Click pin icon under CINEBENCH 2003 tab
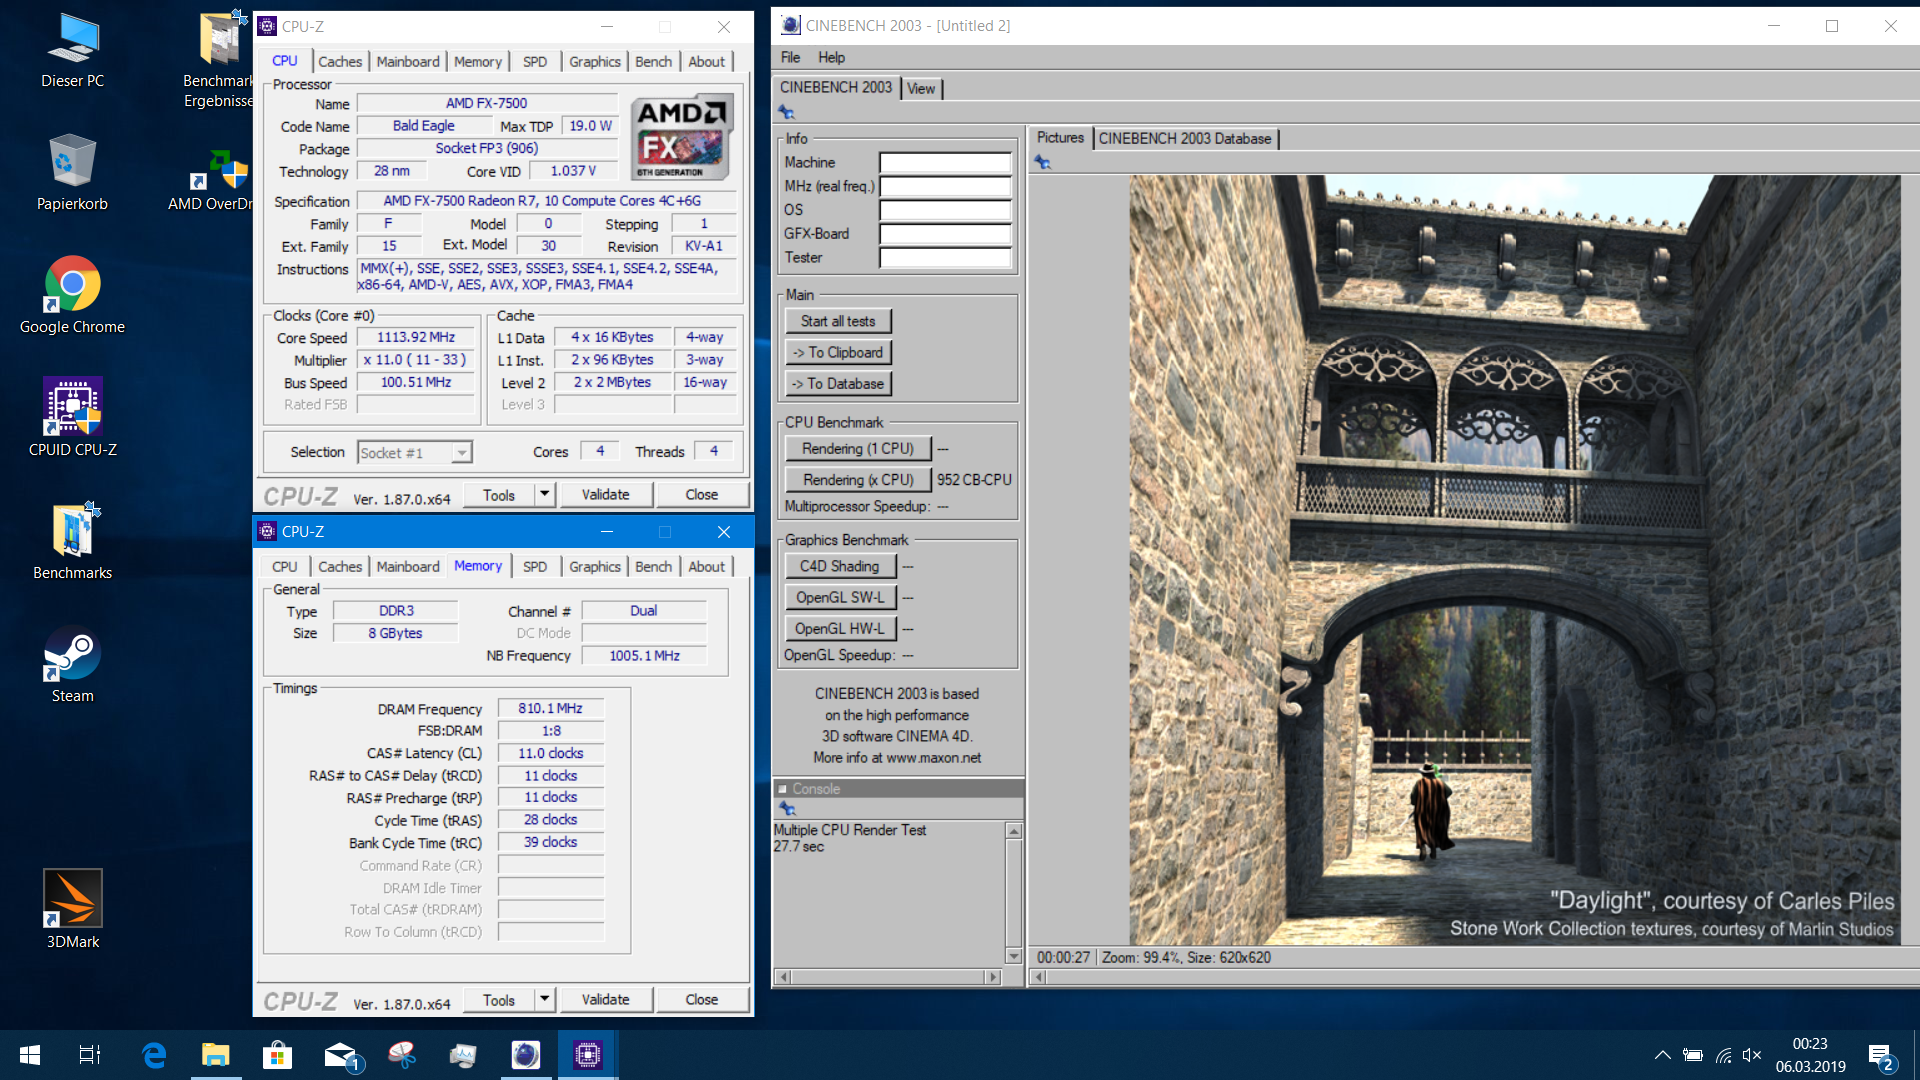This screenshot has width=1920, height=1080. click(x=786, y=112)
